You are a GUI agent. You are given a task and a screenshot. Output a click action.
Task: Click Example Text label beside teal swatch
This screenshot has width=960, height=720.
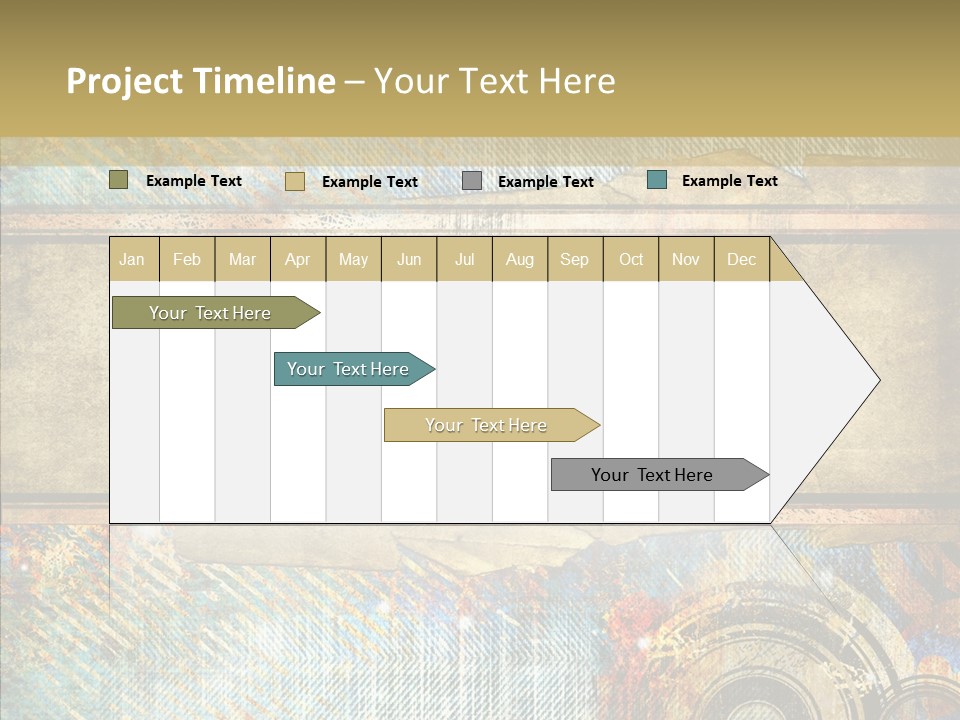pyautogui.click(x=729, y=181)
